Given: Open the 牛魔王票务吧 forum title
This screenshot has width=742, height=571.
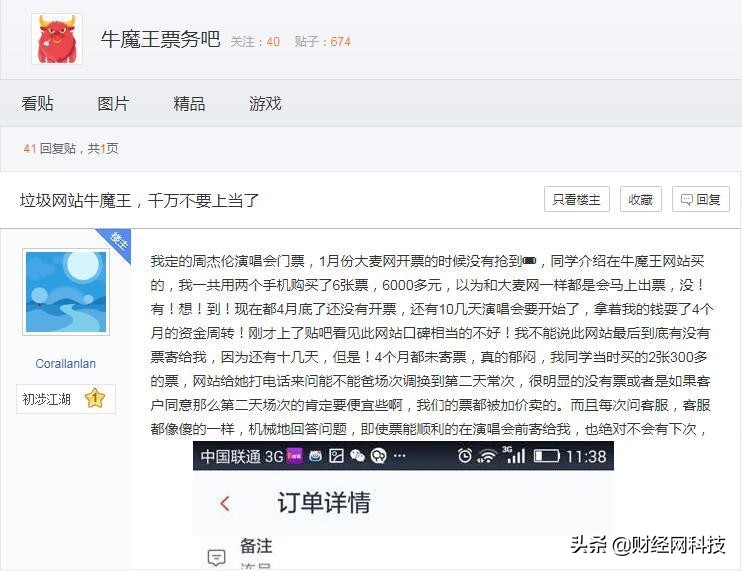Looking at the screenshot, I should [x=160, y=39].
